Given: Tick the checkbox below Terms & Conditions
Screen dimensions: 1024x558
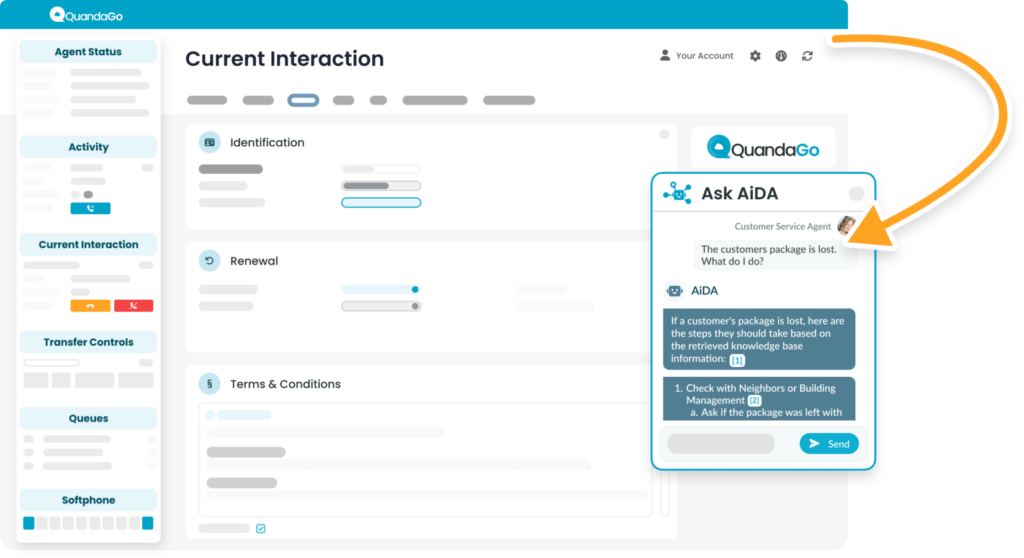Looking at the screenshot, I should [x=261, y=529].
